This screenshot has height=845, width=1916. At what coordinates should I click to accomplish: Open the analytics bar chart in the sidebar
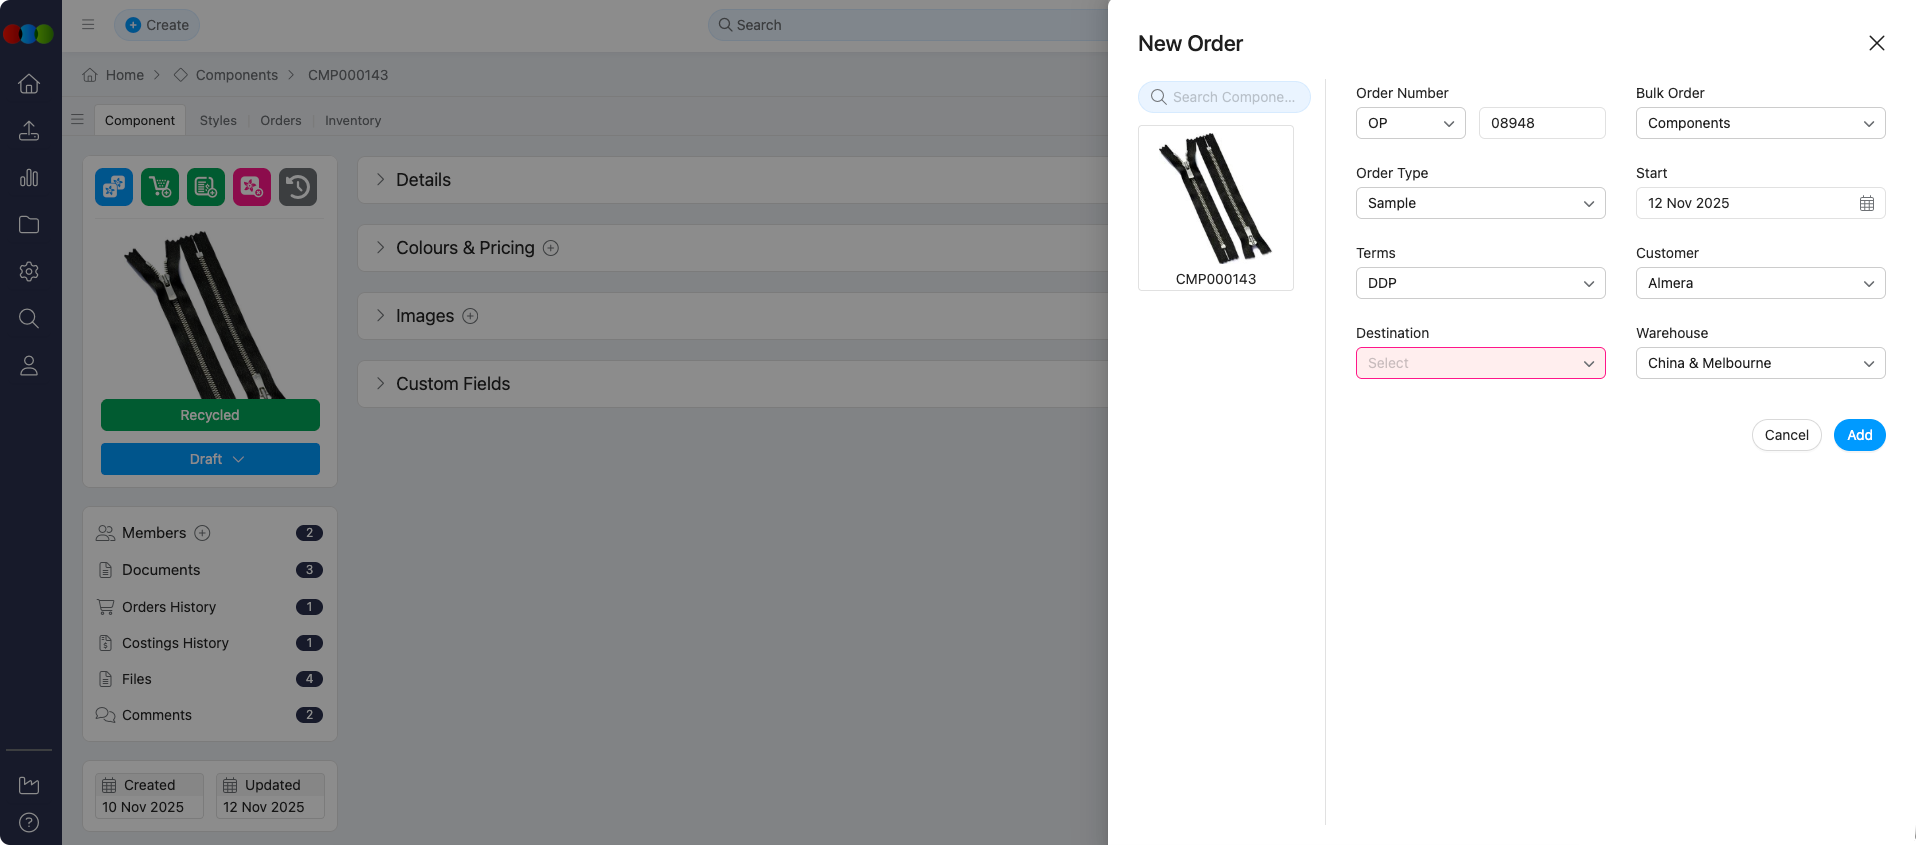click(x=29, y=177)
